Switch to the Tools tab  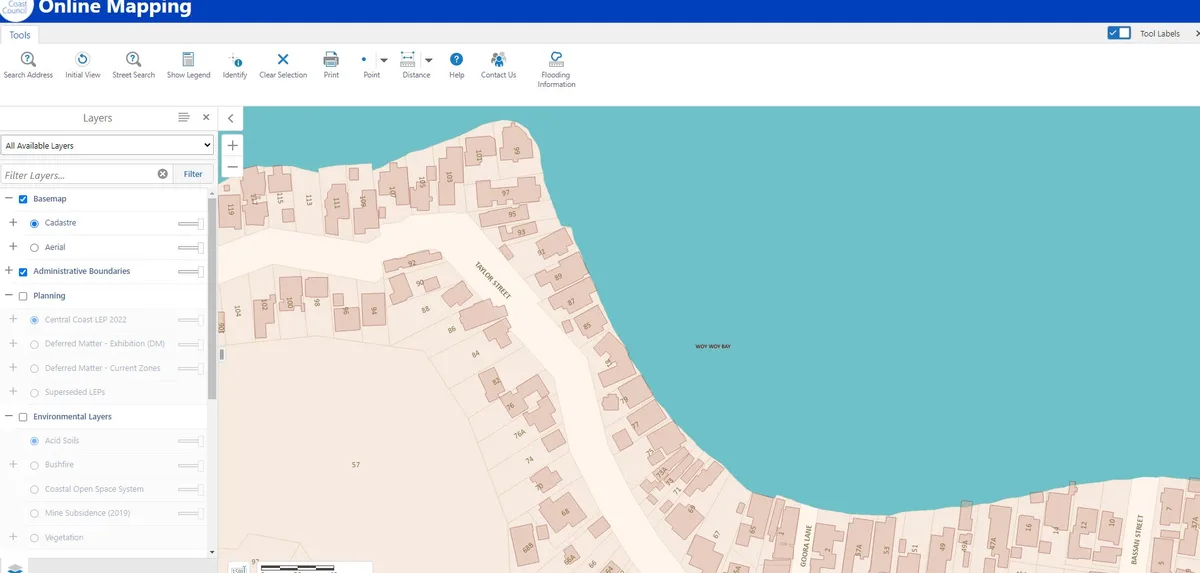[x=20, y=35]
